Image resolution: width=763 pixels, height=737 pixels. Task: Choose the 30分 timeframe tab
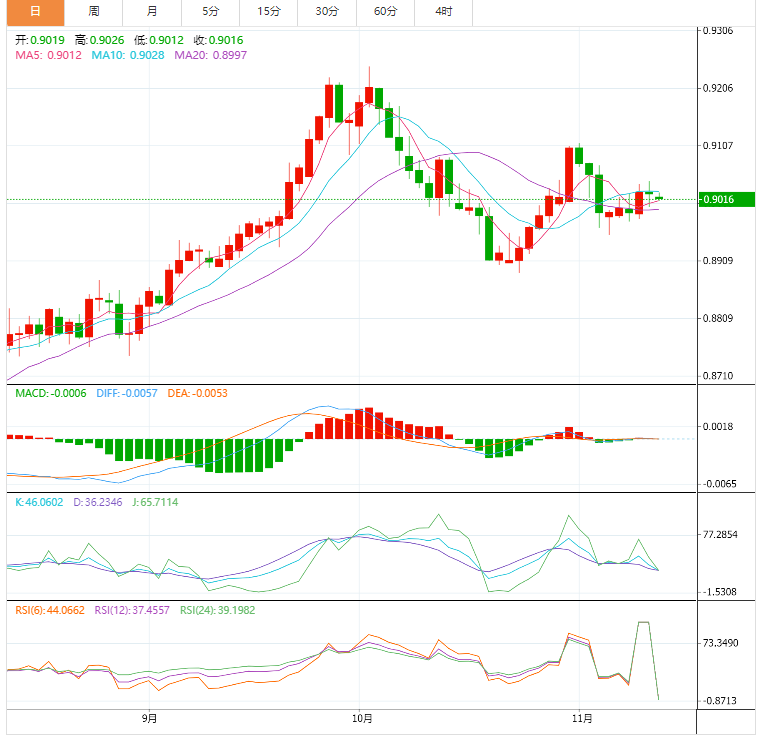click(327, 12)
